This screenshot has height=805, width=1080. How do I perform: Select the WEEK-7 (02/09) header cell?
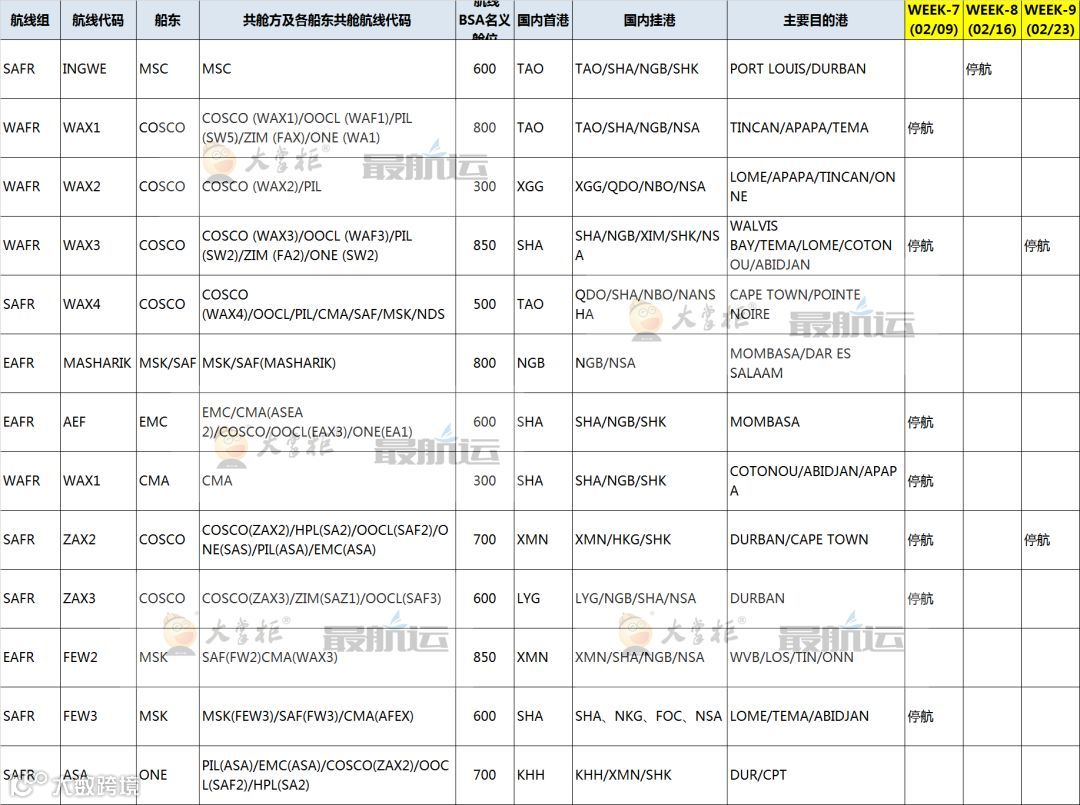933,20
